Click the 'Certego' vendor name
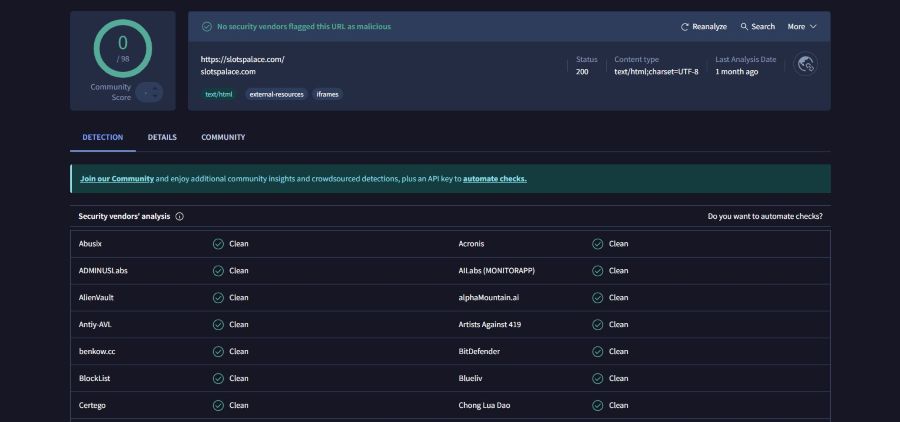900x422 pixels. pyautogui.click(x=92, y=405)
